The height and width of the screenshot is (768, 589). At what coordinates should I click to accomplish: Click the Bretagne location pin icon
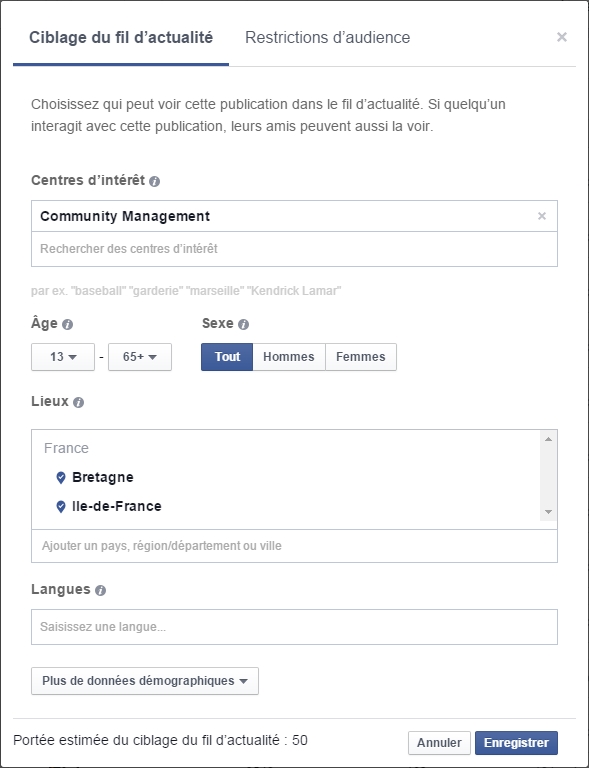[x=61, y=478]
